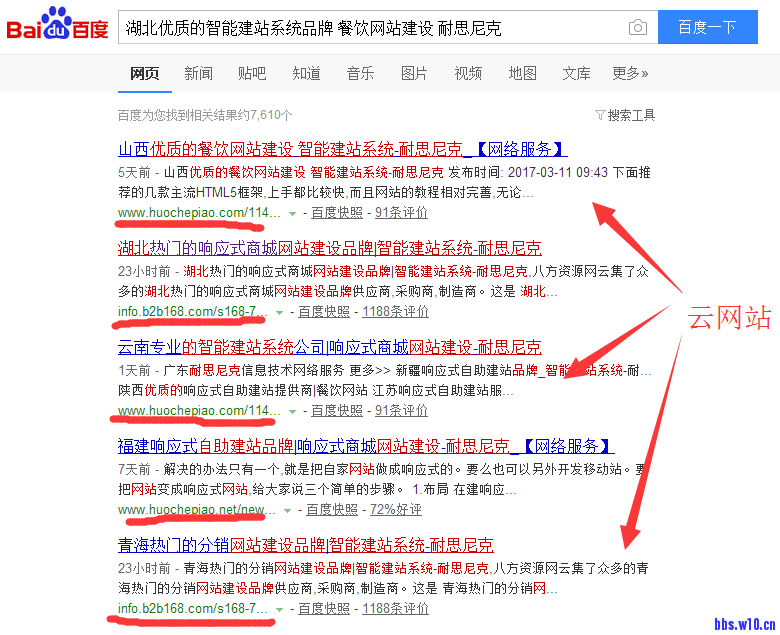This screenshot has width=780, height=635.
Task: Switch to the 视频 tab
Action: coord(468,74)
